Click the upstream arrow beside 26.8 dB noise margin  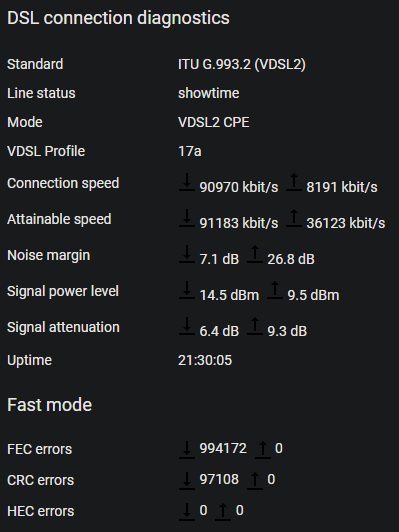(x=255, y=254)
